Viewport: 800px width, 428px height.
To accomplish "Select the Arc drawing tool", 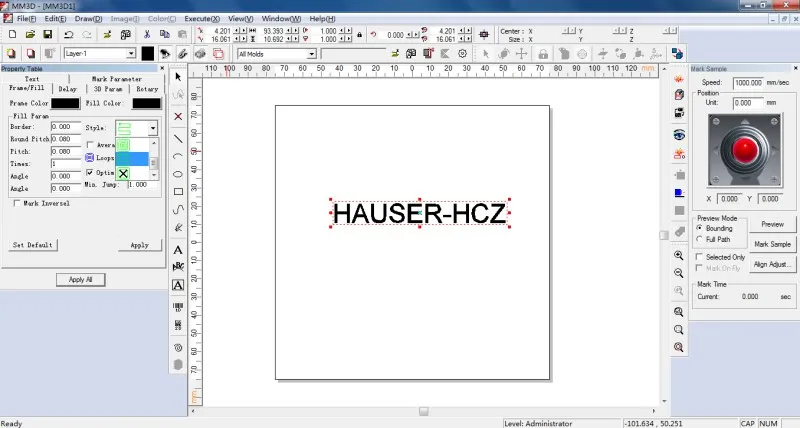I will click(x=178, y=156).
